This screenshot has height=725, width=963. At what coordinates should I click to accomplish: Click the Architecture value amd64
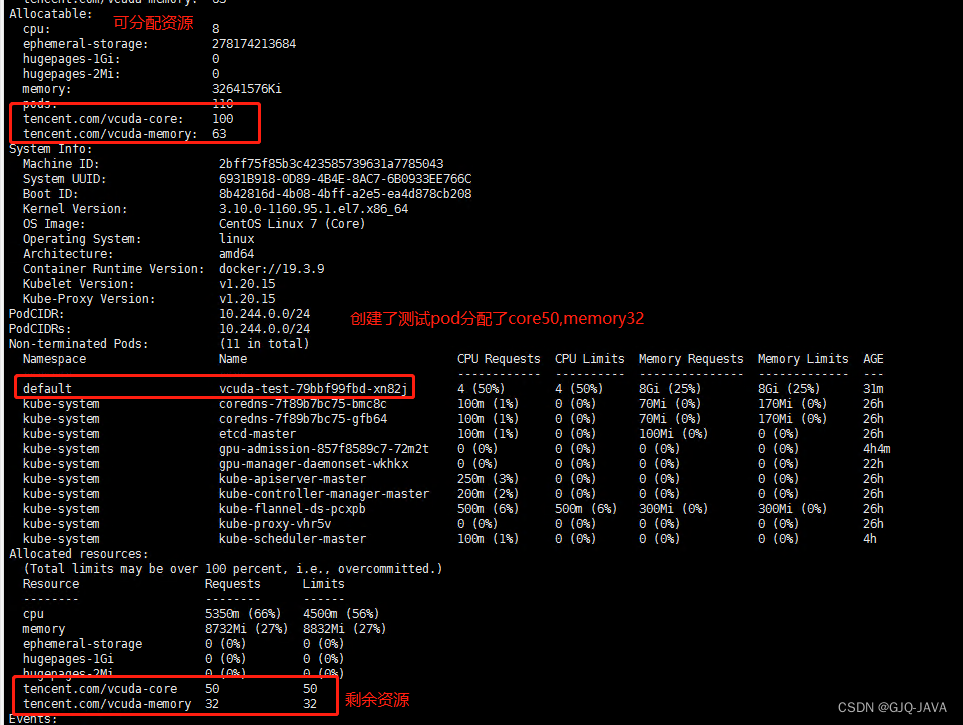(x=236, y=253)
